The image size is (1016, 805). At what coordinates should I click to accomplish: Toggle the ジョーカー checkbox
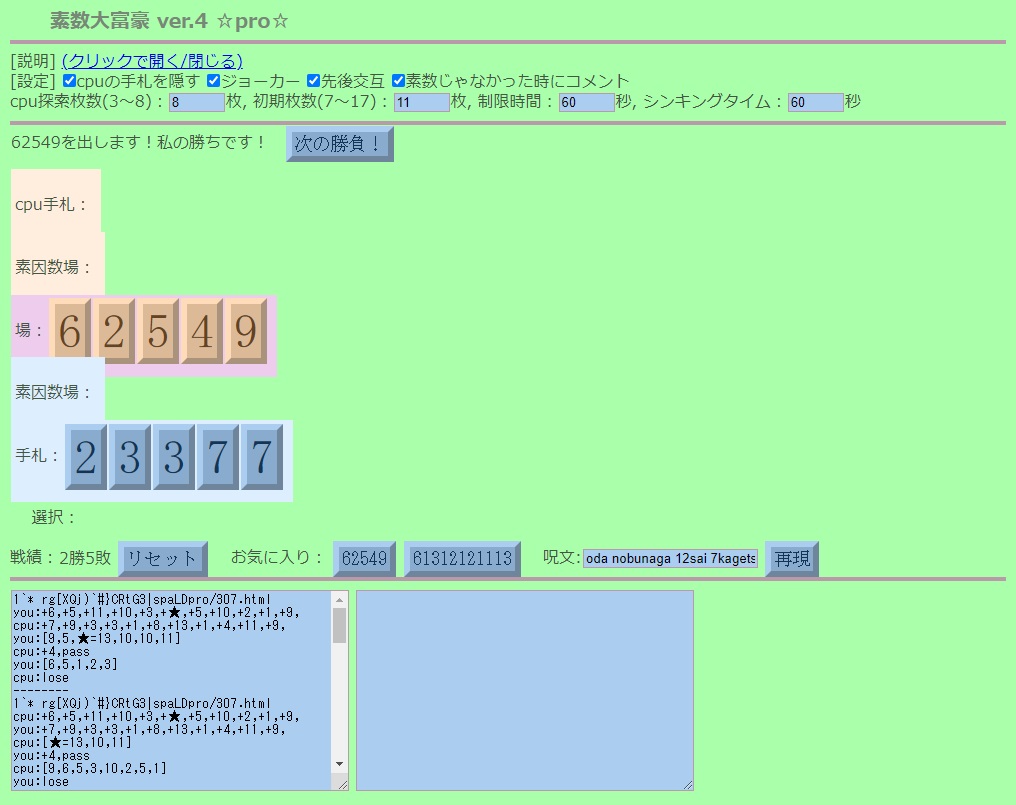pyautogui.click(x=214, y=81)
